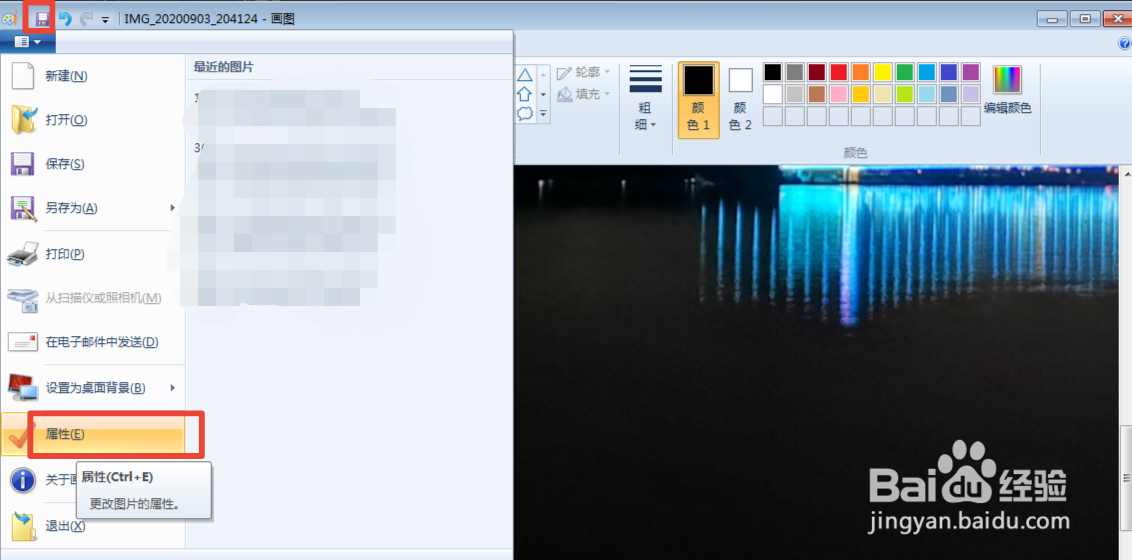
Task: Click the first empty custom color slot
Action: click(x=773, y=116)
